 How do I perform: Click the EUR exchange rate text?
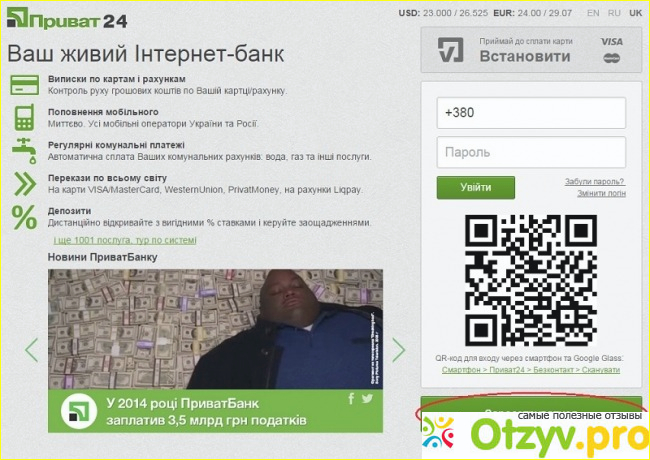tap(533, 13)
